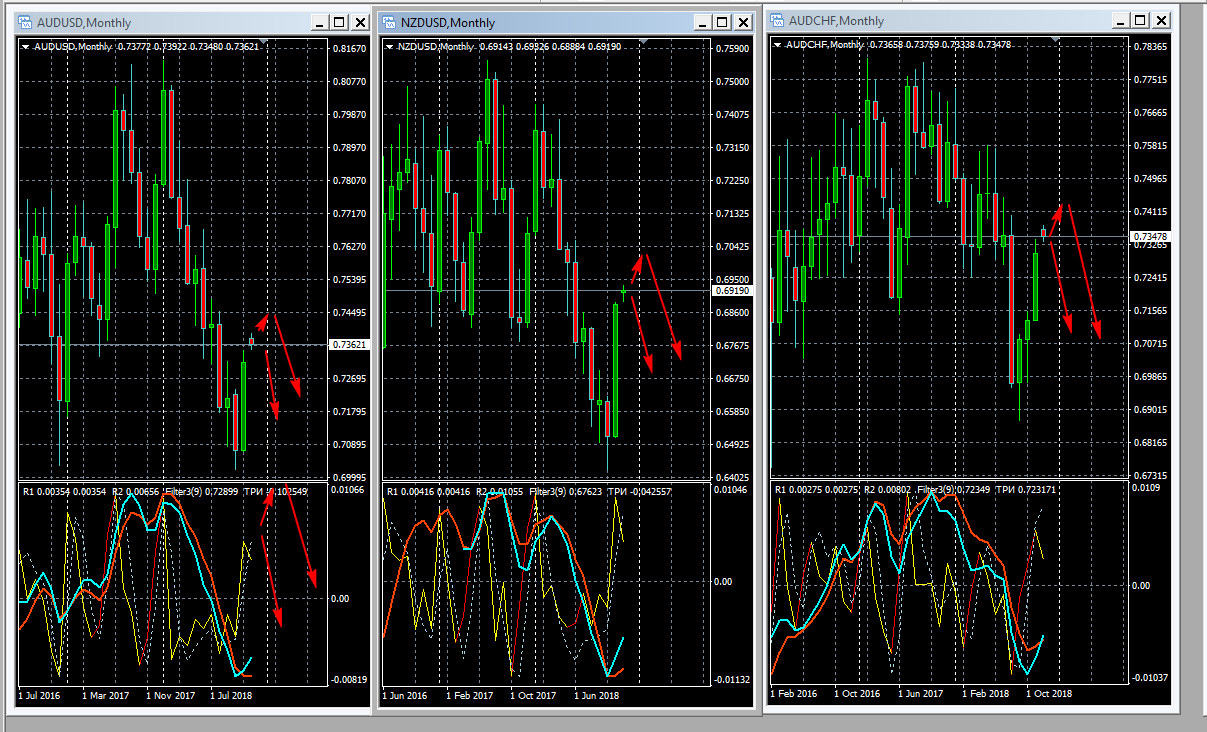Open the triangle menu beside NZDUSD,Monthly chart label
Image resolution: width=1207 pixels, height=732 pixels.
[x=389, y=46]
